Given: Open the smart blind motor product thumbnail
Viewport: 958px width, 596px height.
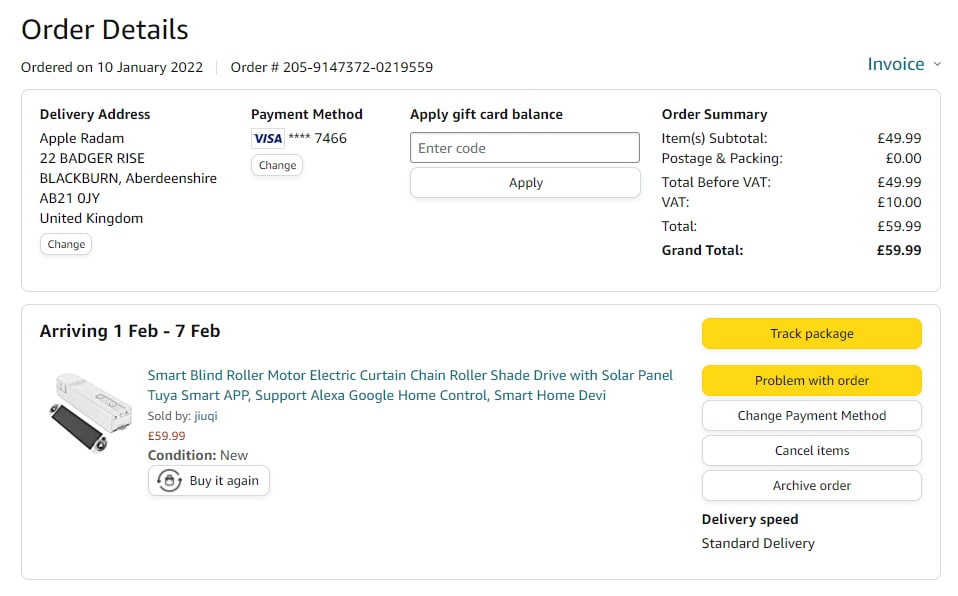Looking at the screenshot, I should 91,411.
